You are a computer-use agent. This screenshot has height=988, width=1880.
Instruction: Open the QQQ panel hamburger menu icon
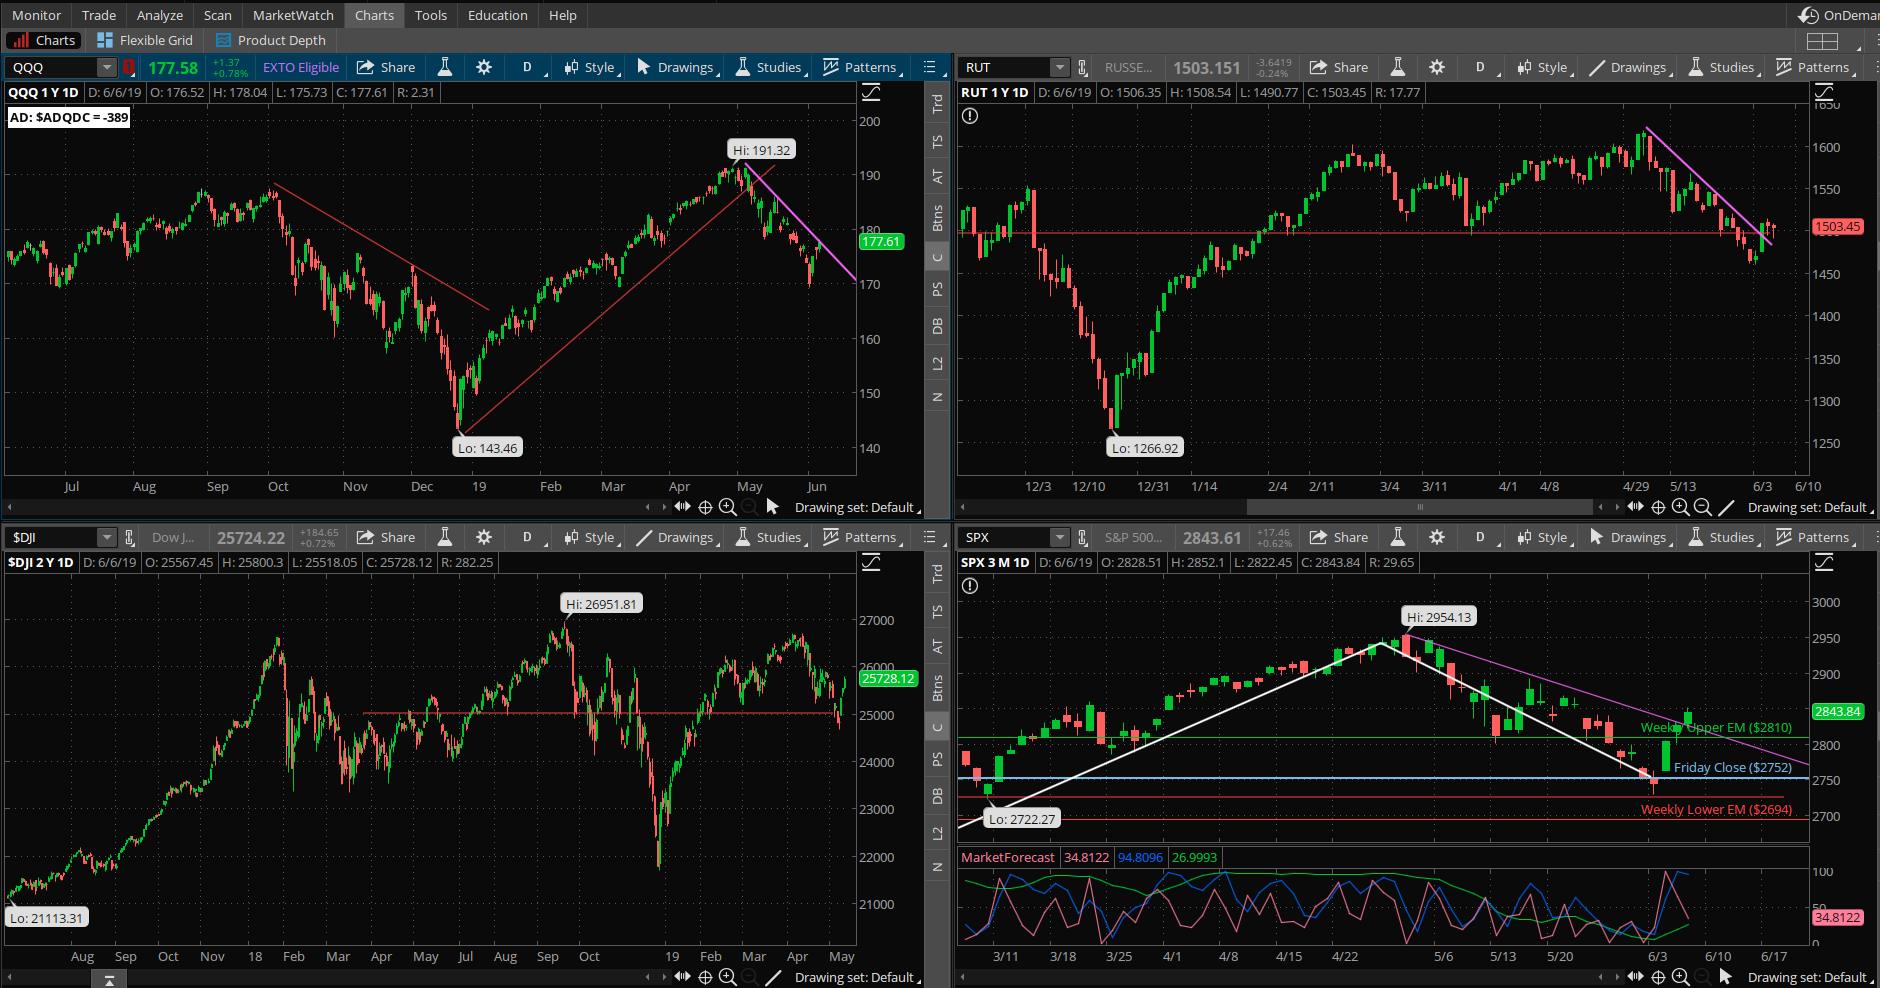(x=930, y=67)
